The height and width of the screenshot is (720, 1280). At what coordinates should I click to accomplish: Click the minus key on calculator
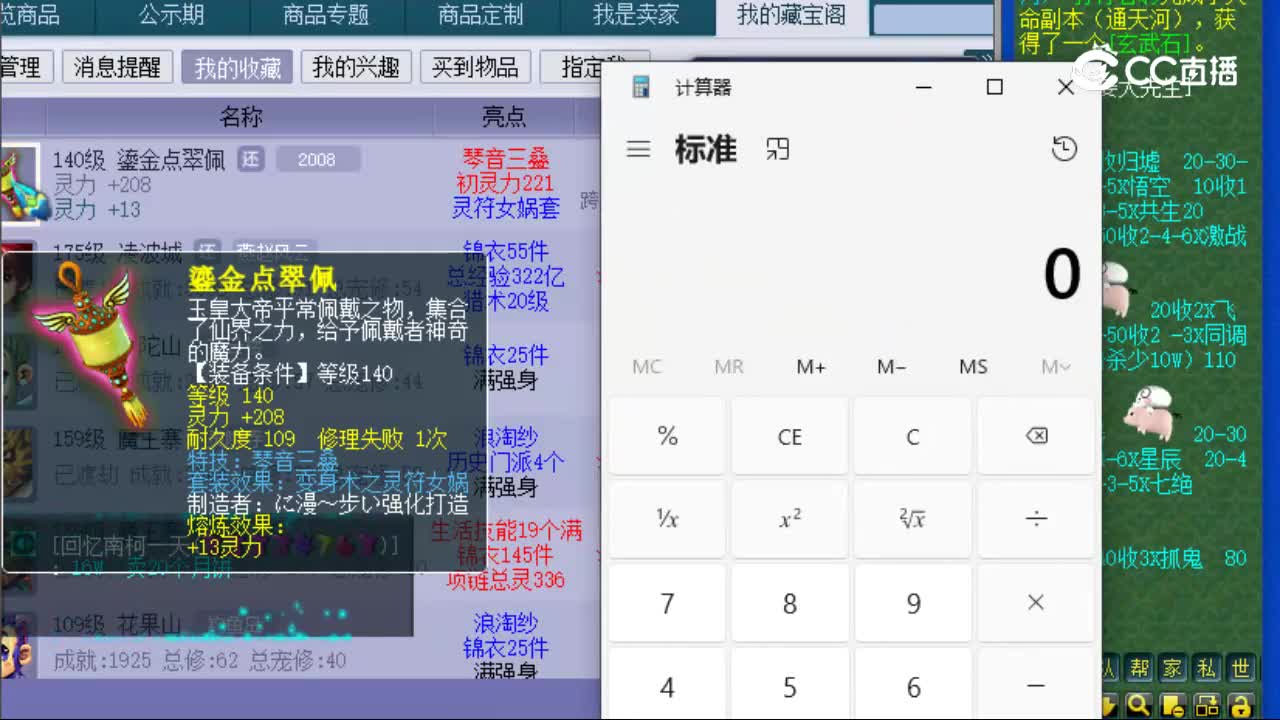pyautogui.click(x=1037, y=685)
